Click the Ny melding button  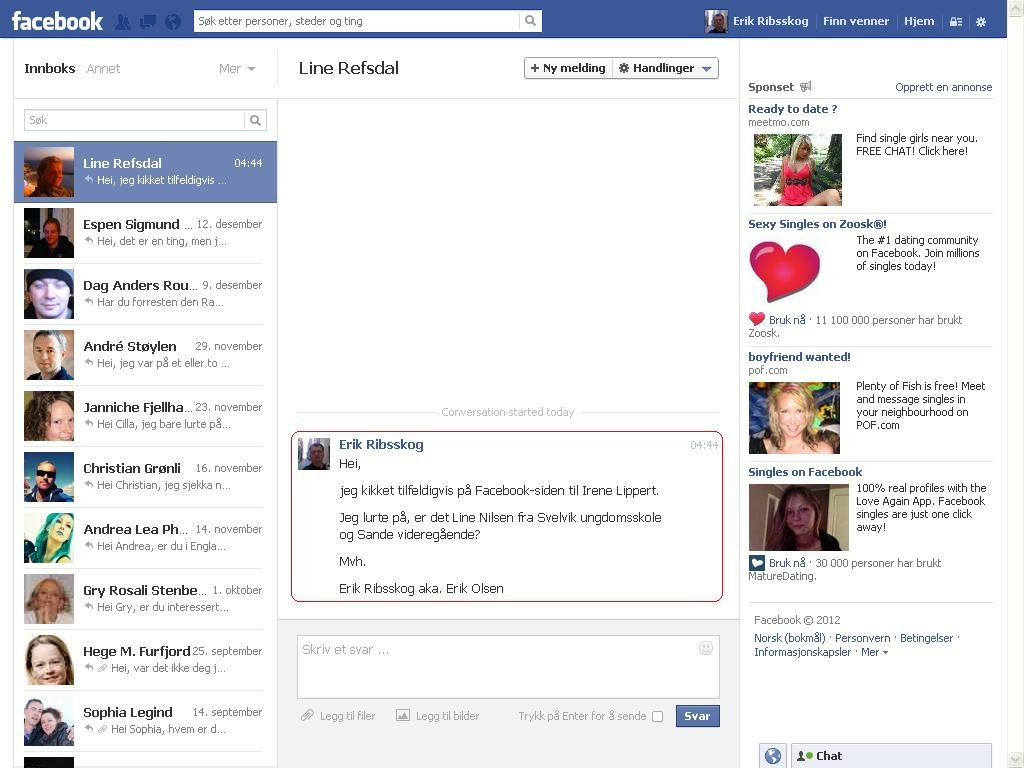[x=568, y=68]
